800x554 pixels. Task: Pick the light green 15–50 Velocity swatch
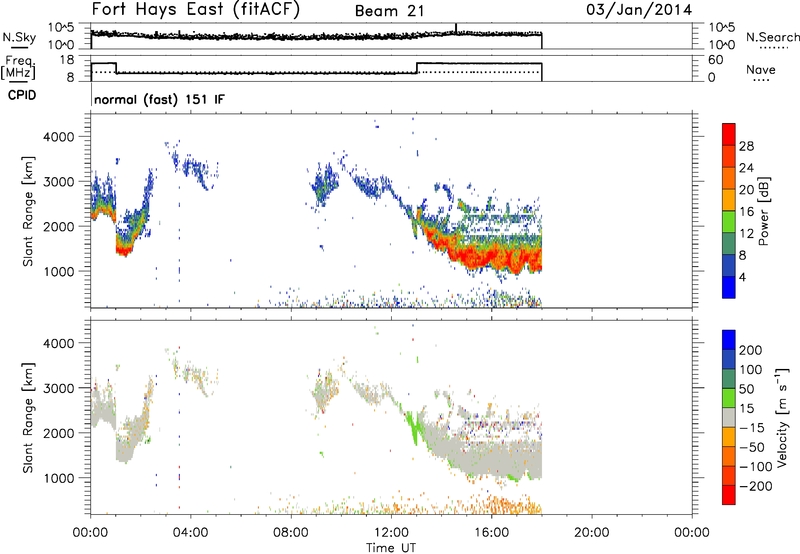pyautogui.click(x=729, y=398)
